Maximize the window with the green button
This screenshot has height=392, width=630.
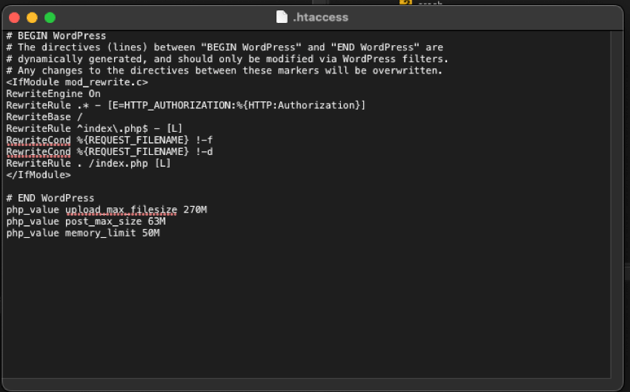pos(50,18)
